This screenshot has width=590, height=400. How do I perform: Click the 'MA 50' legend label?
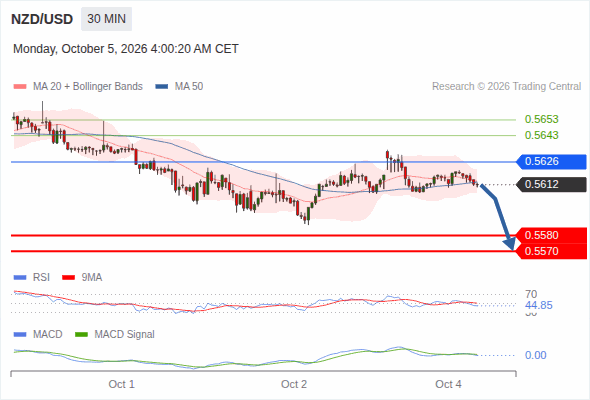pos(189,87)
